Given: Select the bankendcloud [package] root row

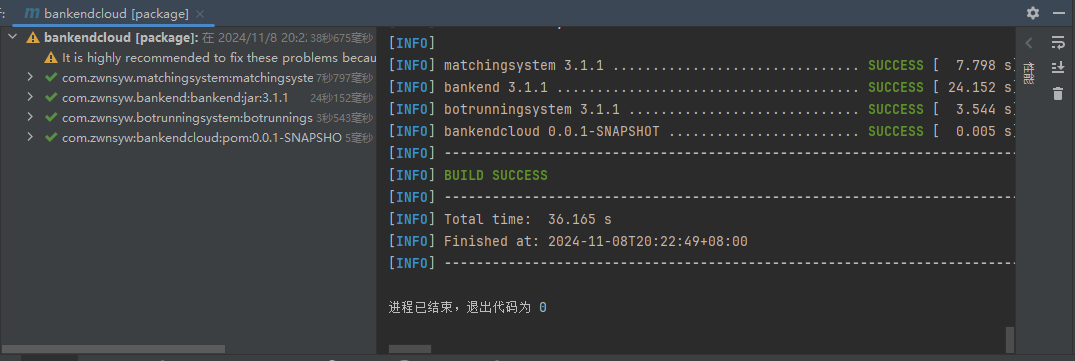Looking at the screenshot, I should pyautogui.click(x=189, y=38).
